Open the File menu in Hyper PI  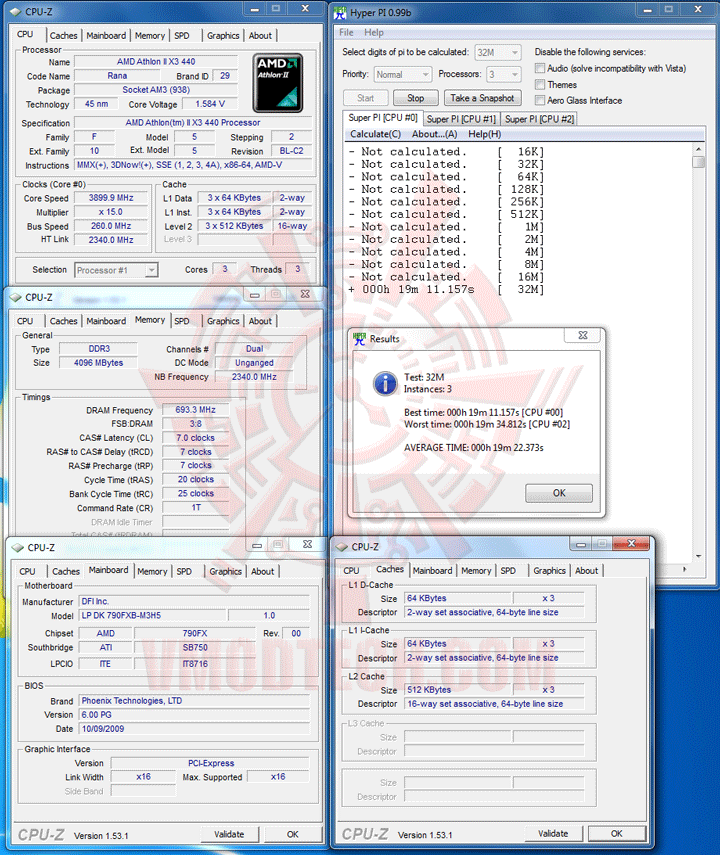(346, 33)
